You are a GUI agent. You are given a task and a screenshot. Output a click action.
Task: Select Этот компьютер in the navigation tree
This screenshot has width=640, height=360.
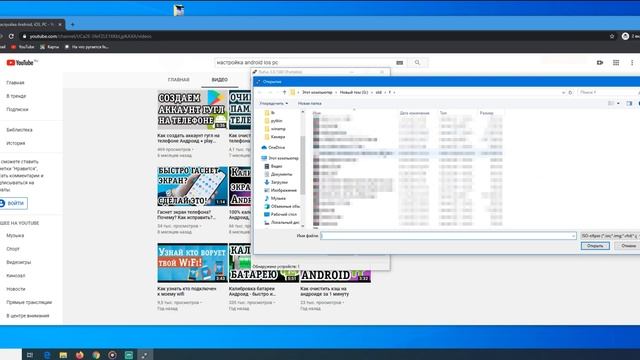coord(280,158)
